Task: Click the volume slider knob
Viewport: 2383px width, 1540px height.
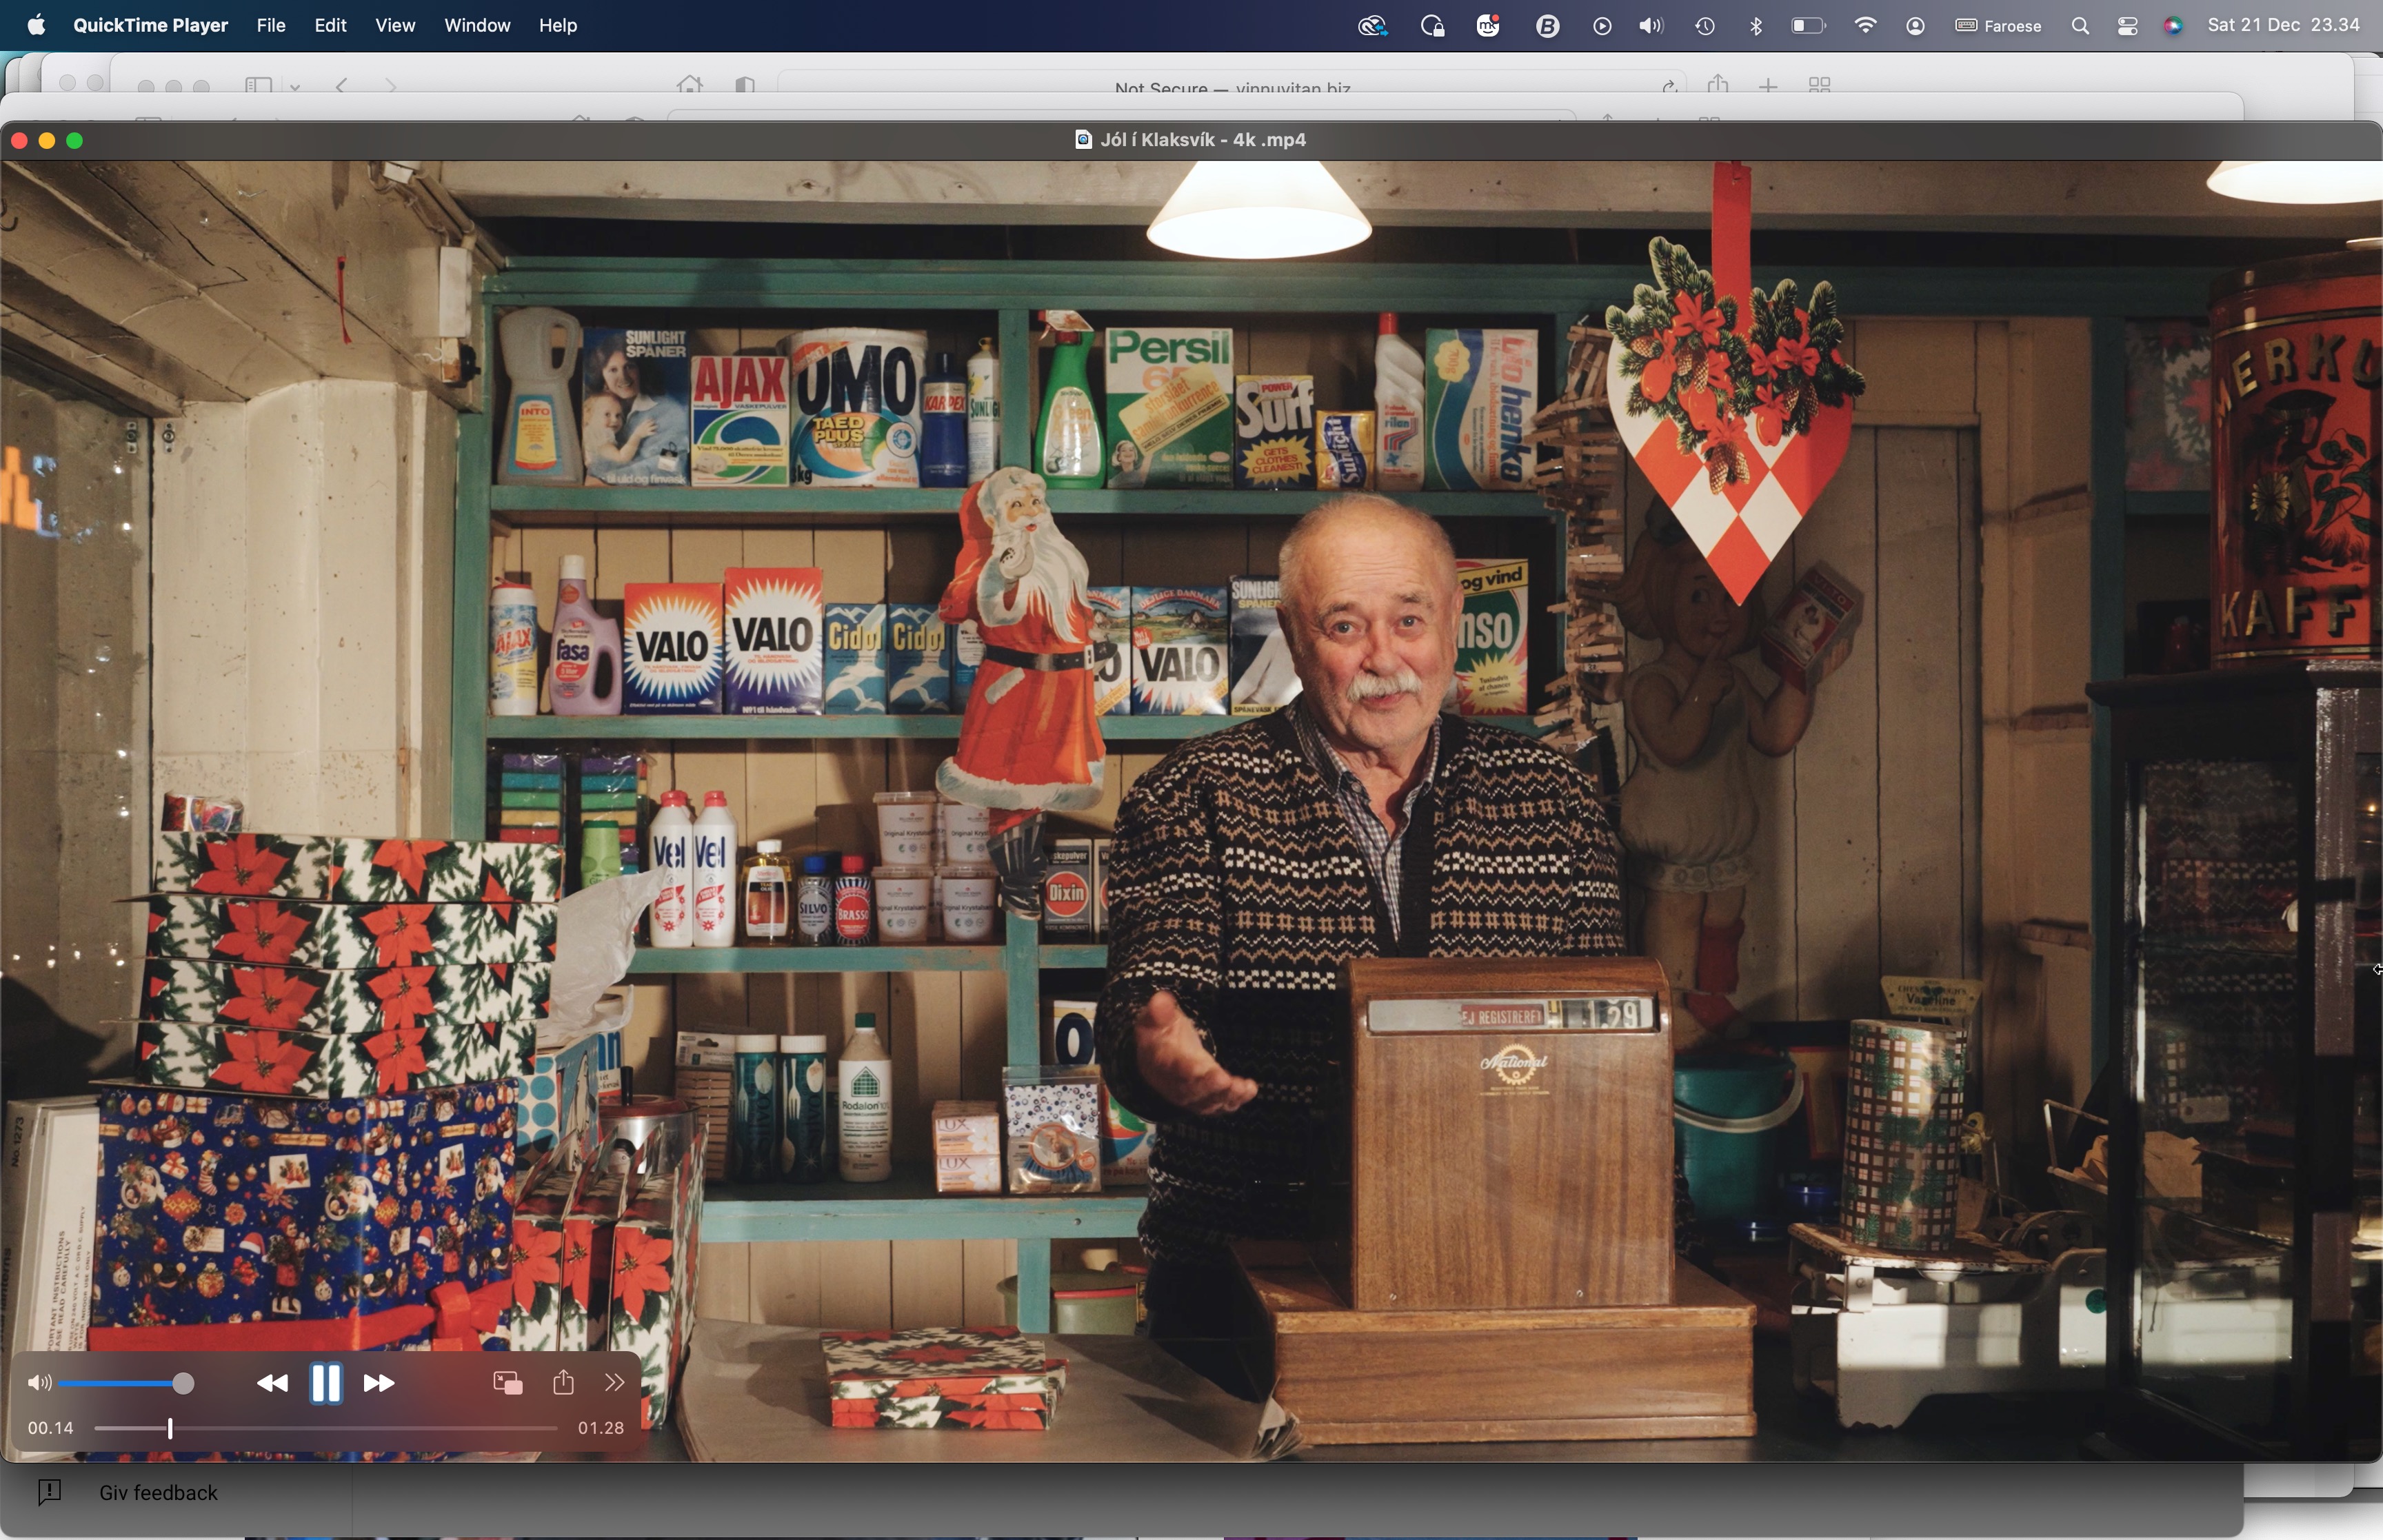Action: pyautogui.click(x=183, y=1384)
